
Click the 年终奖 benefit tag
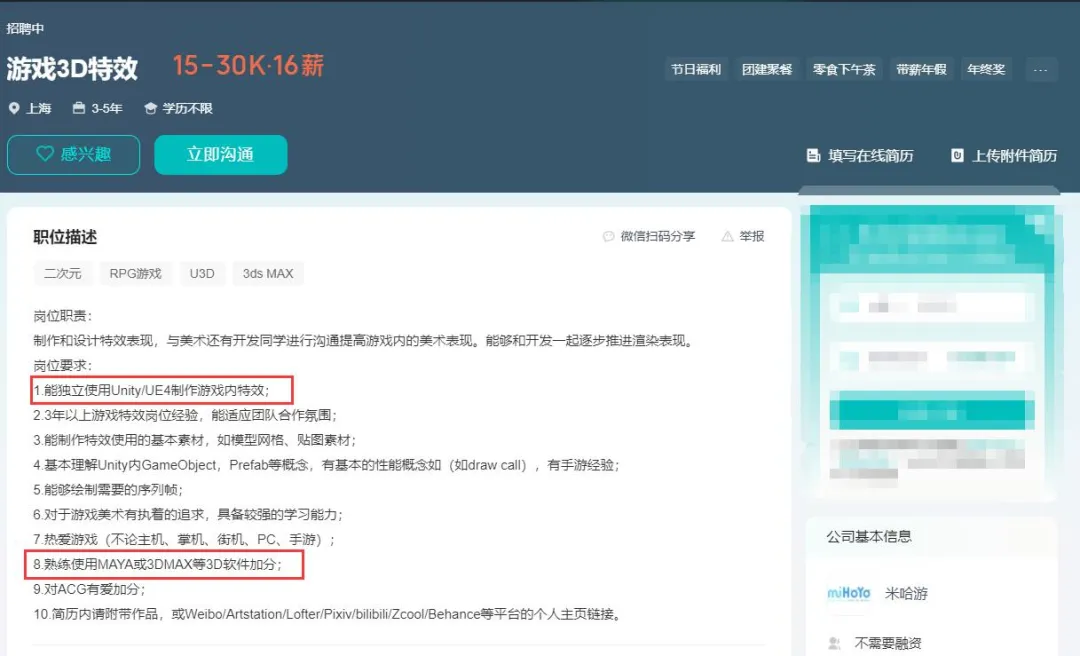(986, 68)
